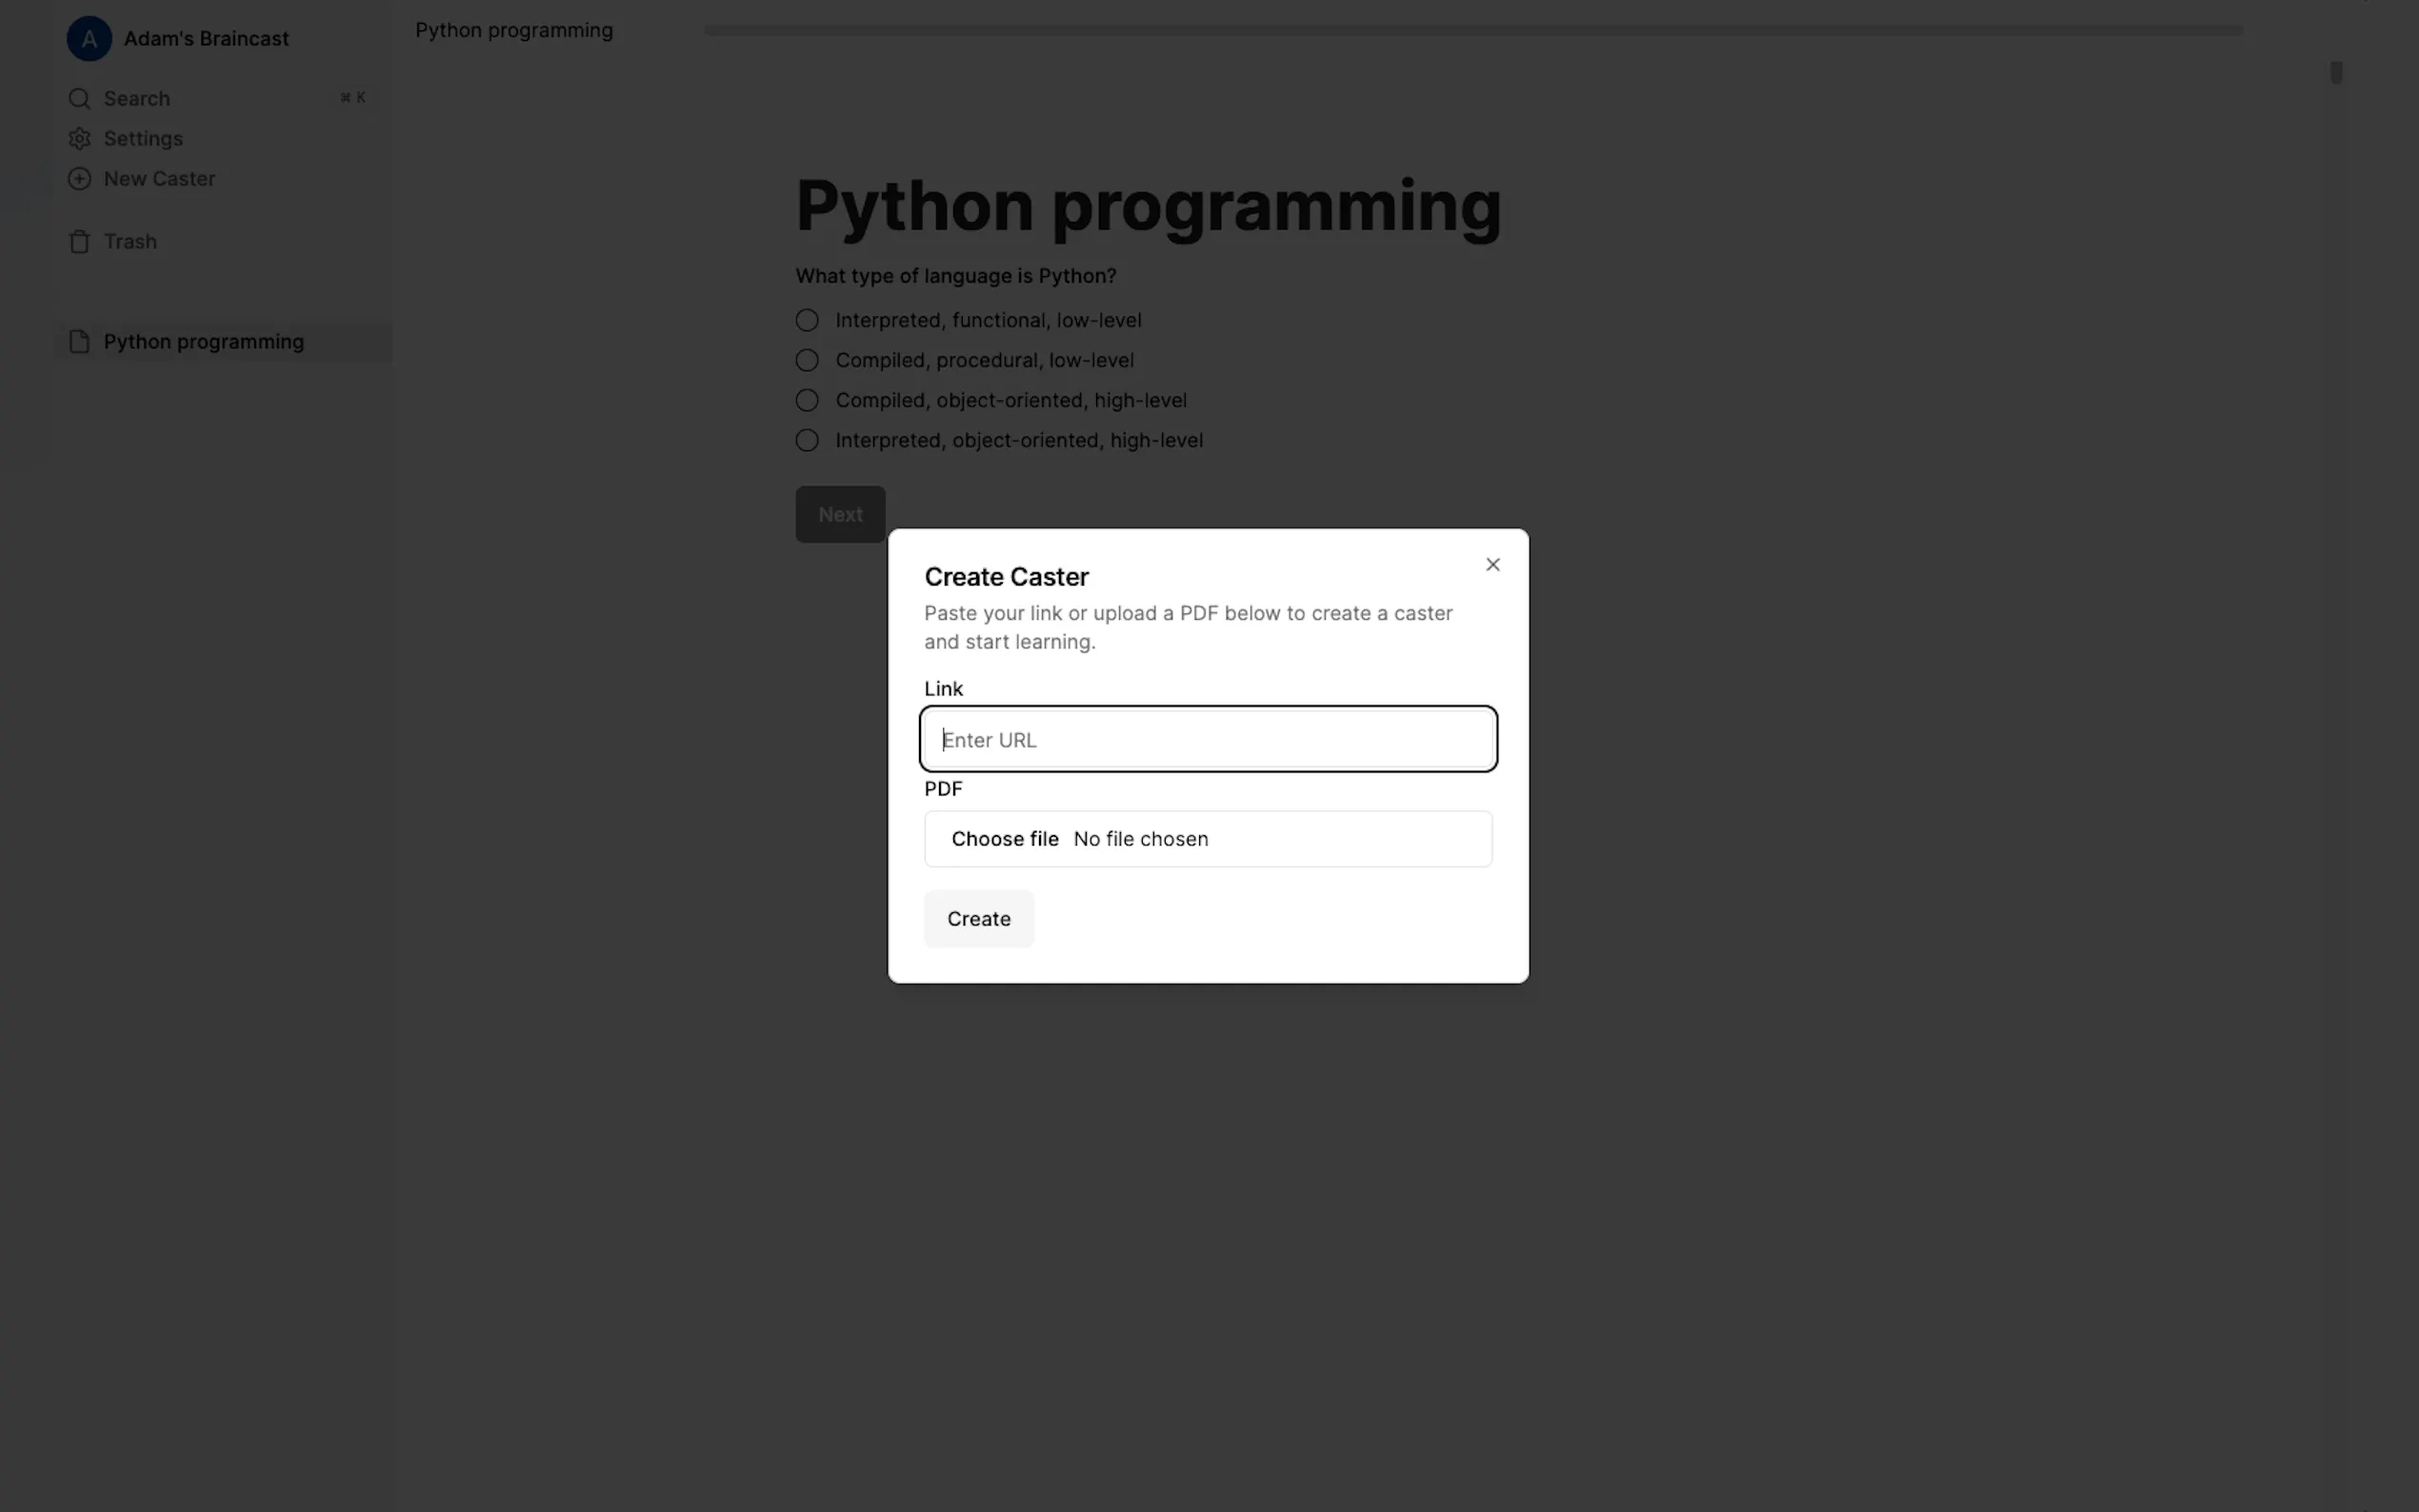The height and width of the screenshot is (1512, 2419).
Task: Click Python programming breadcrumb title
Action: [x=514, y=31]
